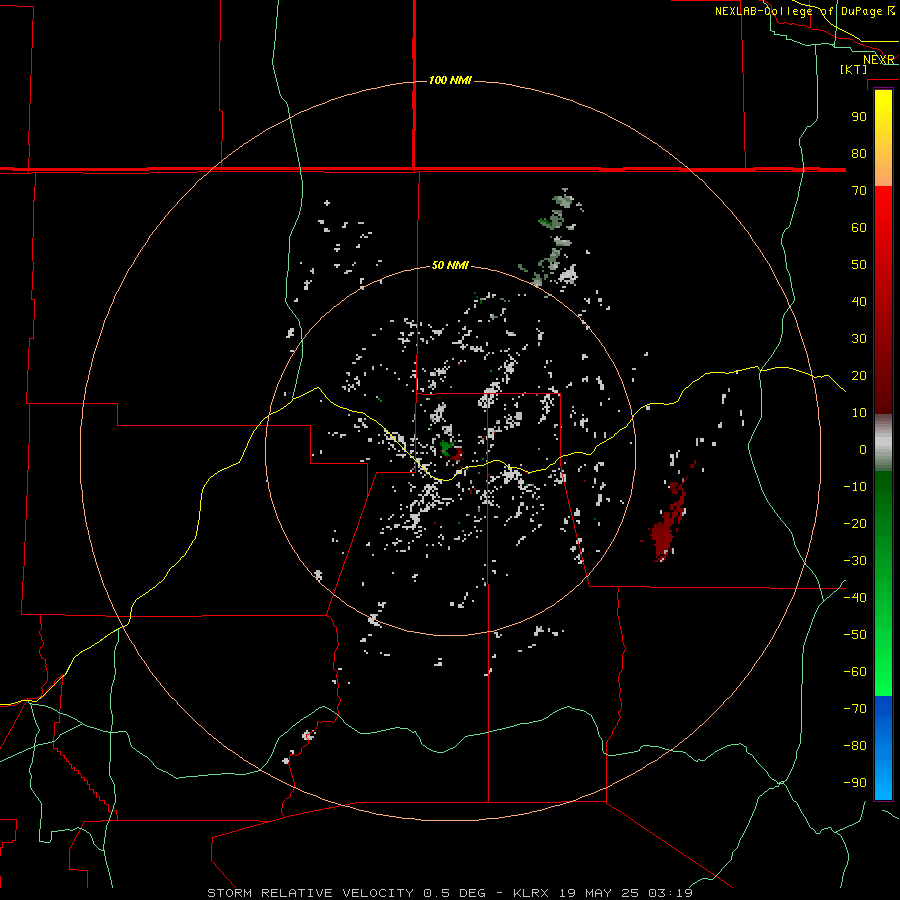Screen dimensions: 900x900
Task: Click the -80 value on velocity scale
Action: coord(855,746)
